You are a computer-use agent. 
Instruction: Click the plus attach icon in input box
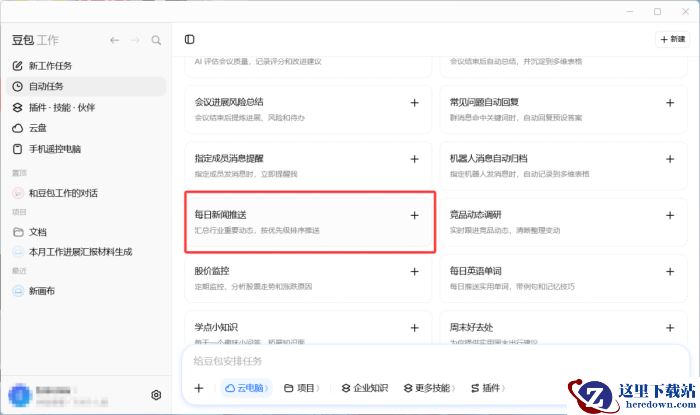pyautogui.click(x=199, y=388)
